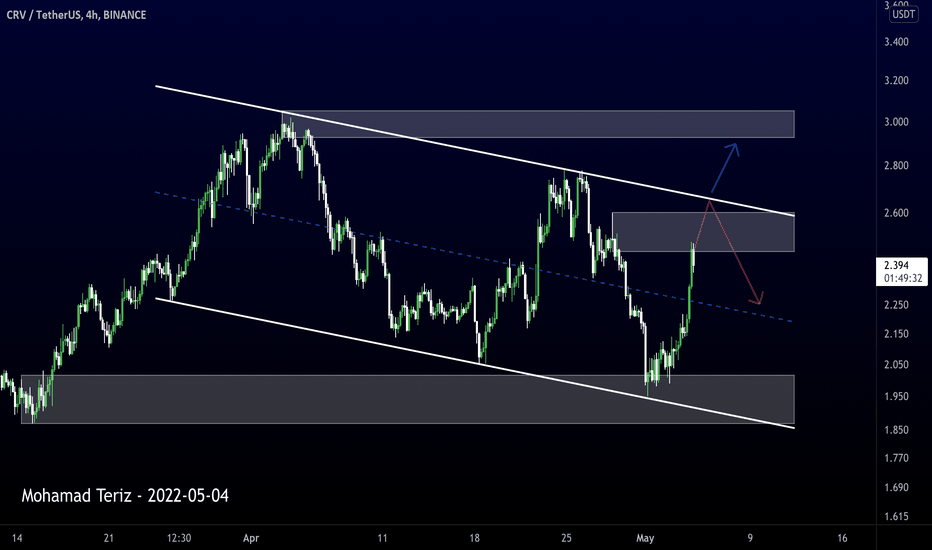Click the 9 date on time axis

click(x=750, y=538)
